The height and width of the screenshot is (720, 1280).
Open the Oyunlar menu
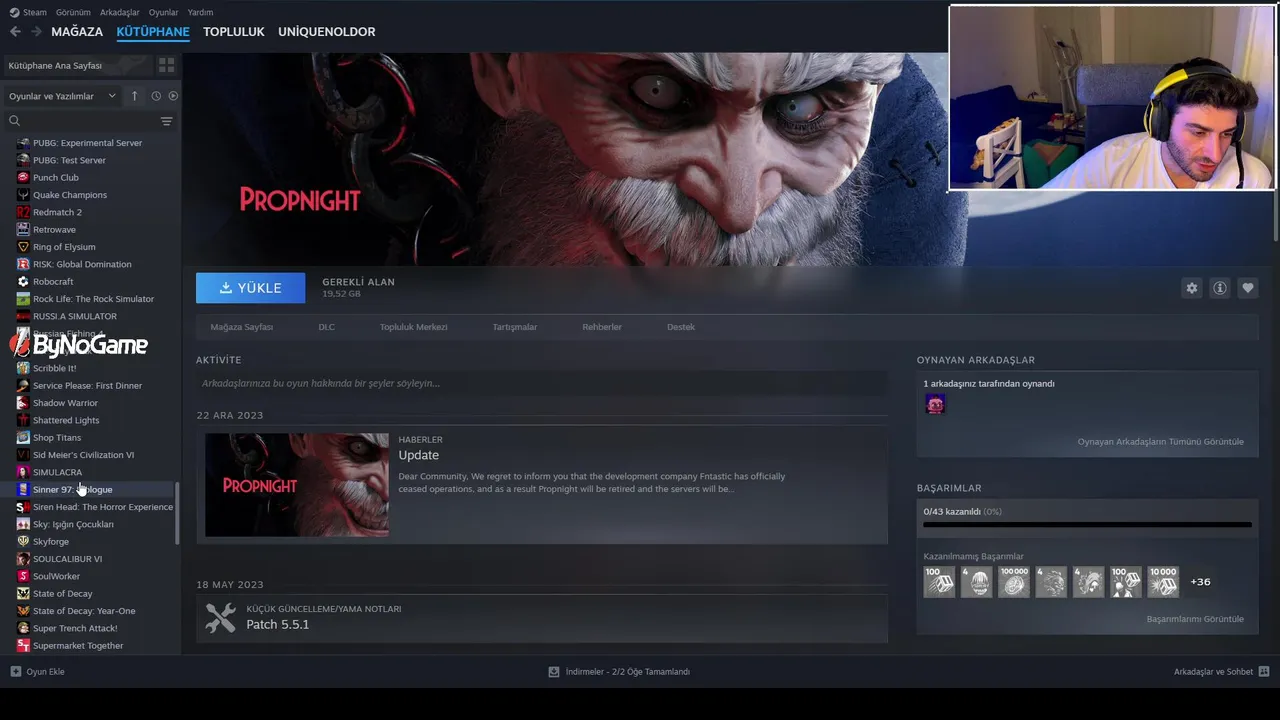(x=164, y=12)
